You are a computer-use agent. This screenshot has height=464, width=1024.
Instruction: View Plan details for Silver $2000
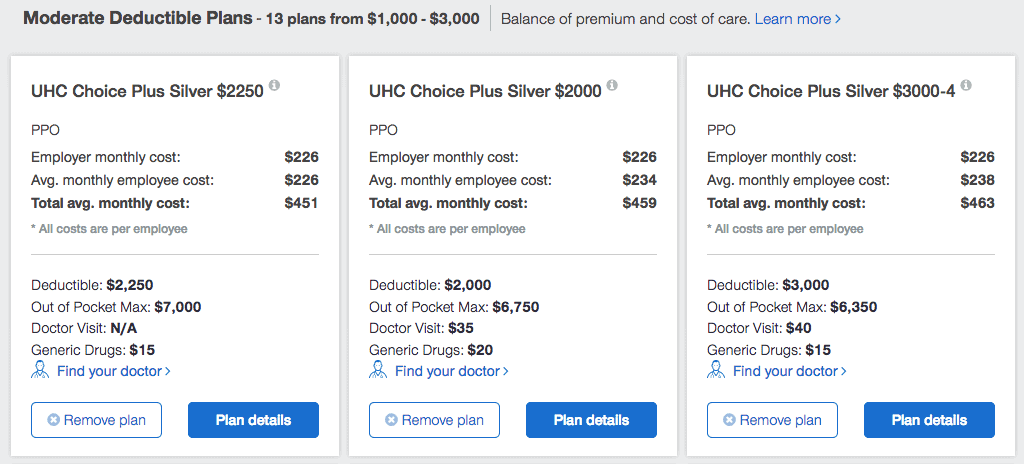click(x=591, y=420)
